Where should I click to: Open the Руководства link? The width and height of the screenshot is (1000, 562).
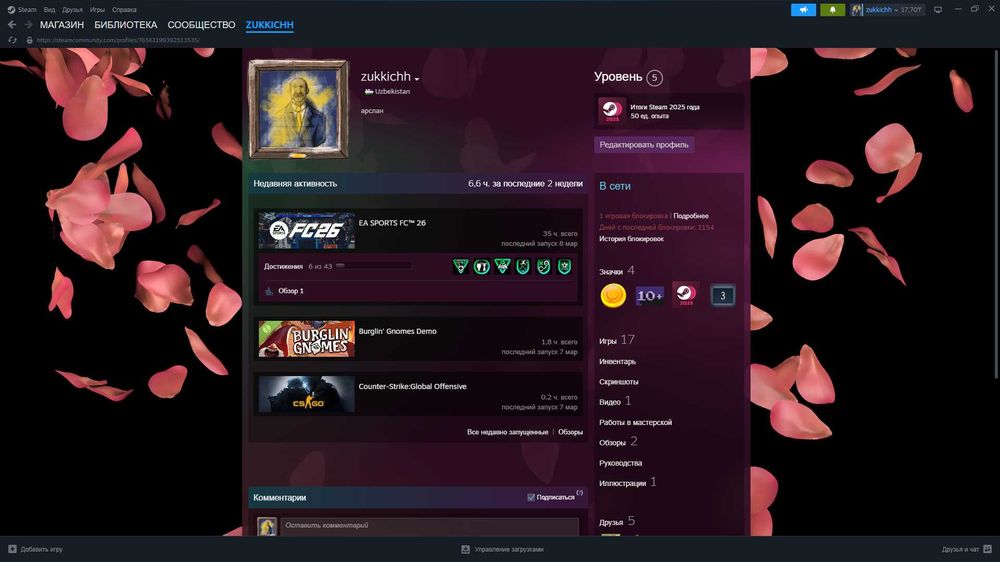point(621,463)
